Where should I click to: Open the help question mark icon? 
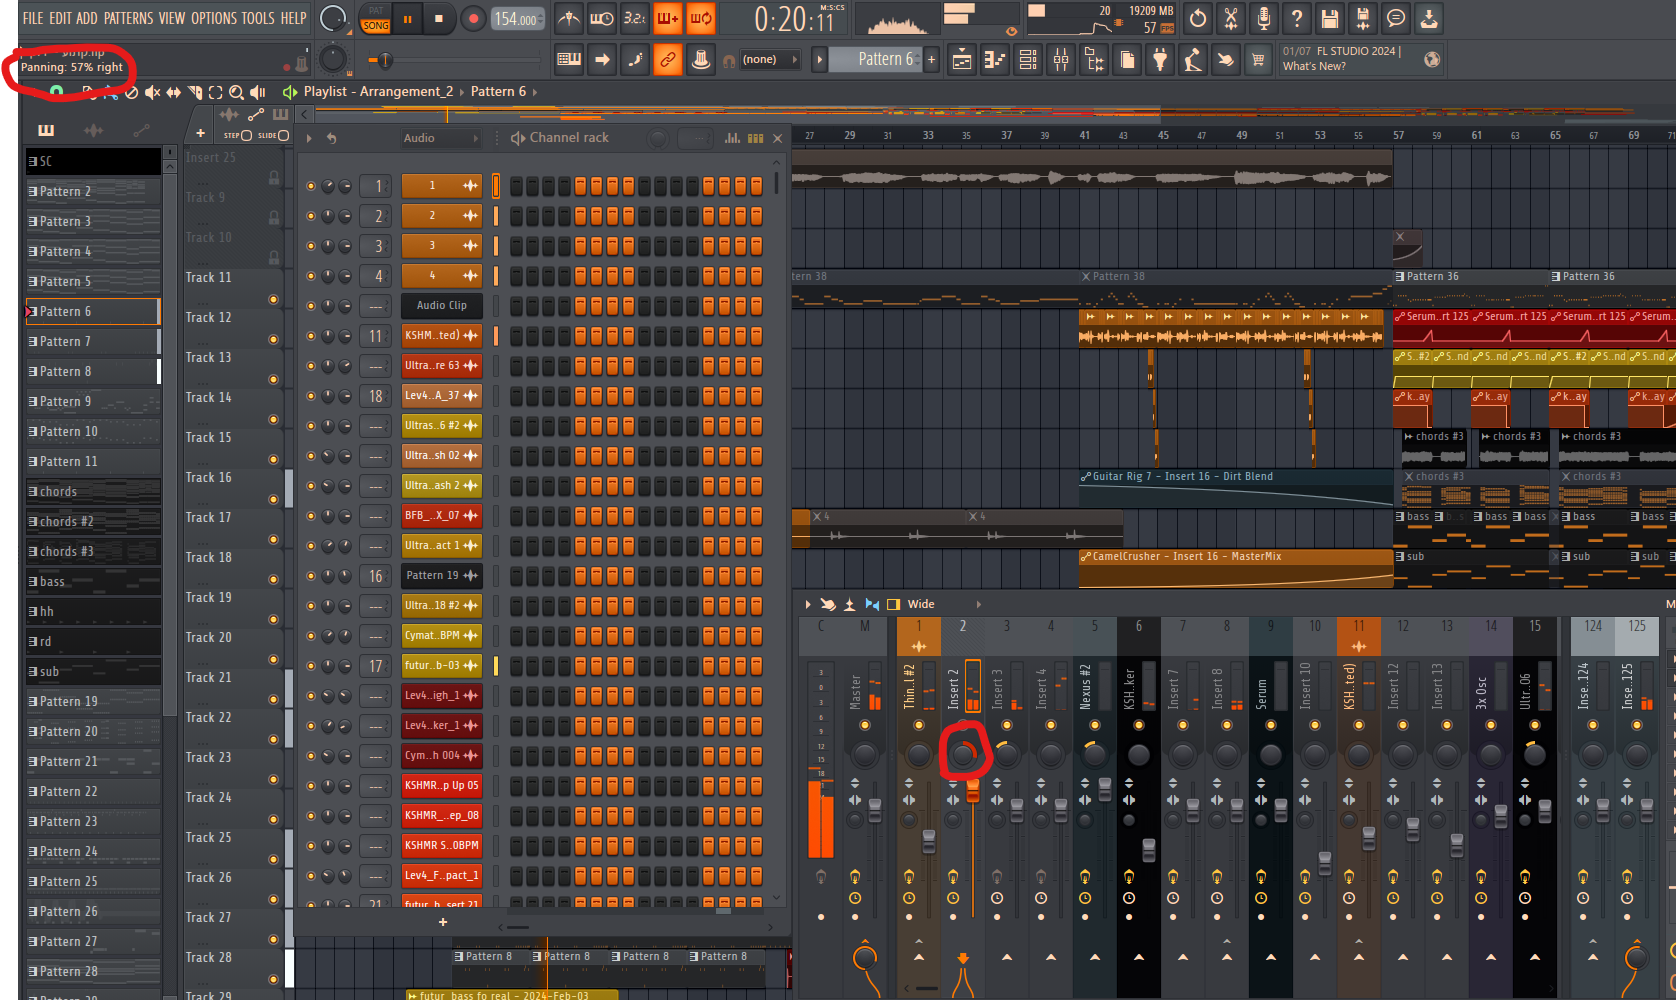[x=1297, y=18]
